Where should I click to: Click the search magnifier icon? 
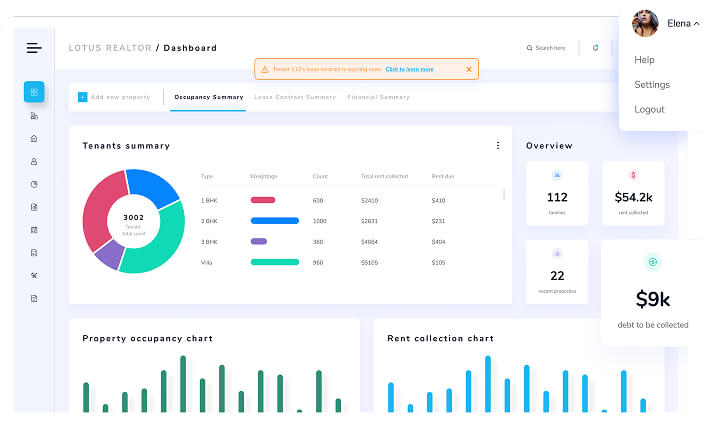pos(530,48)
